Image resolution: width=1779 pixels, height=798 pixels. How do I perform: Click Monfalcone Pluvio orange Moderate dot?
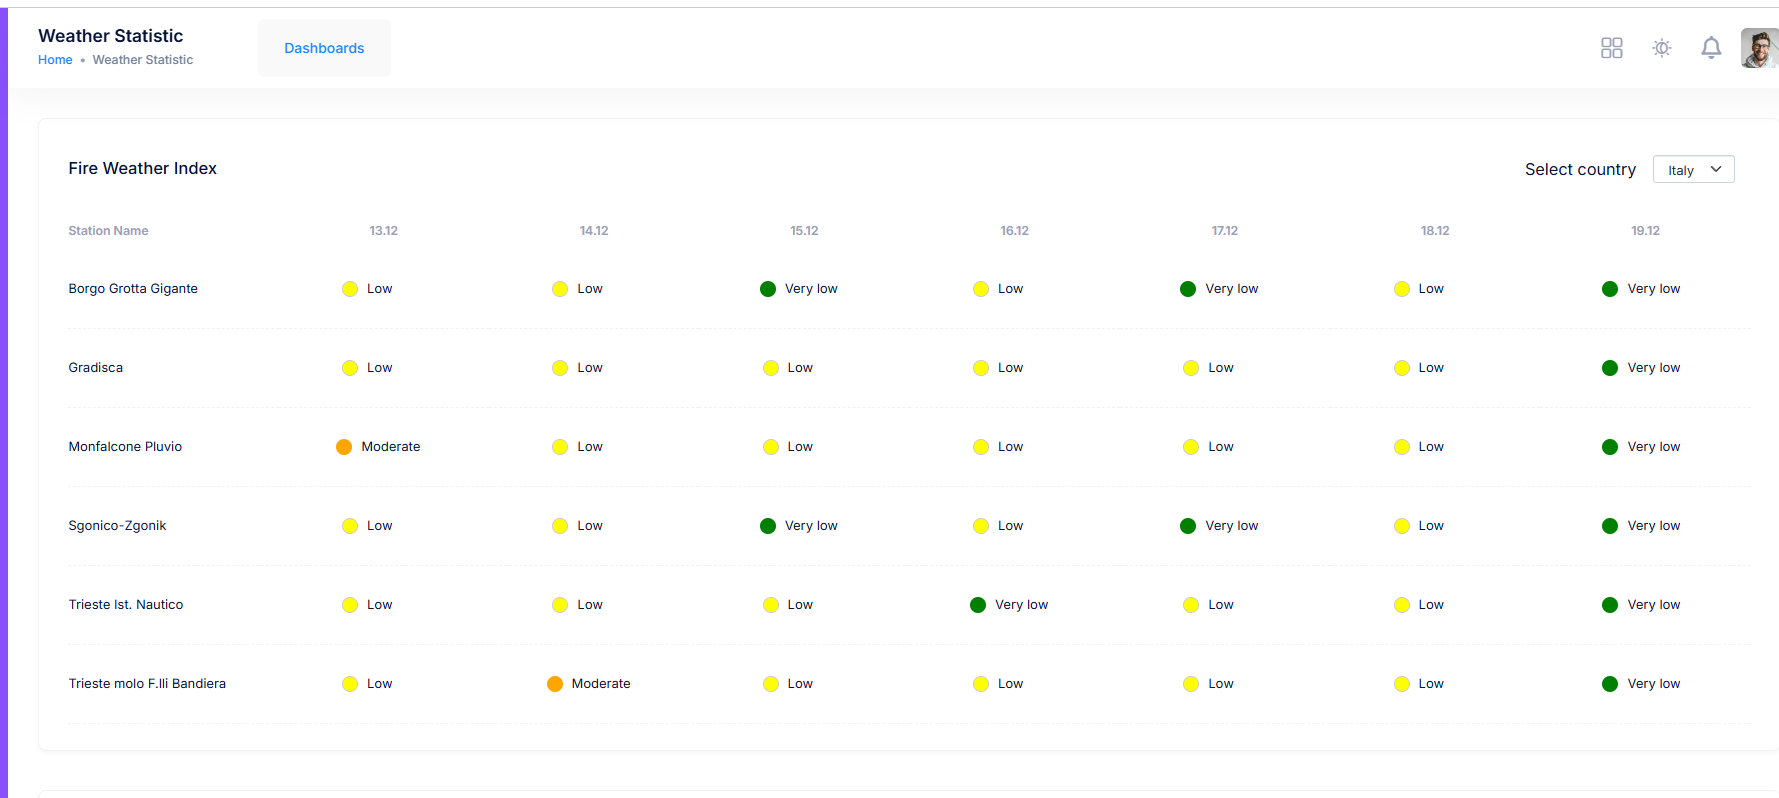click(344, 447)
